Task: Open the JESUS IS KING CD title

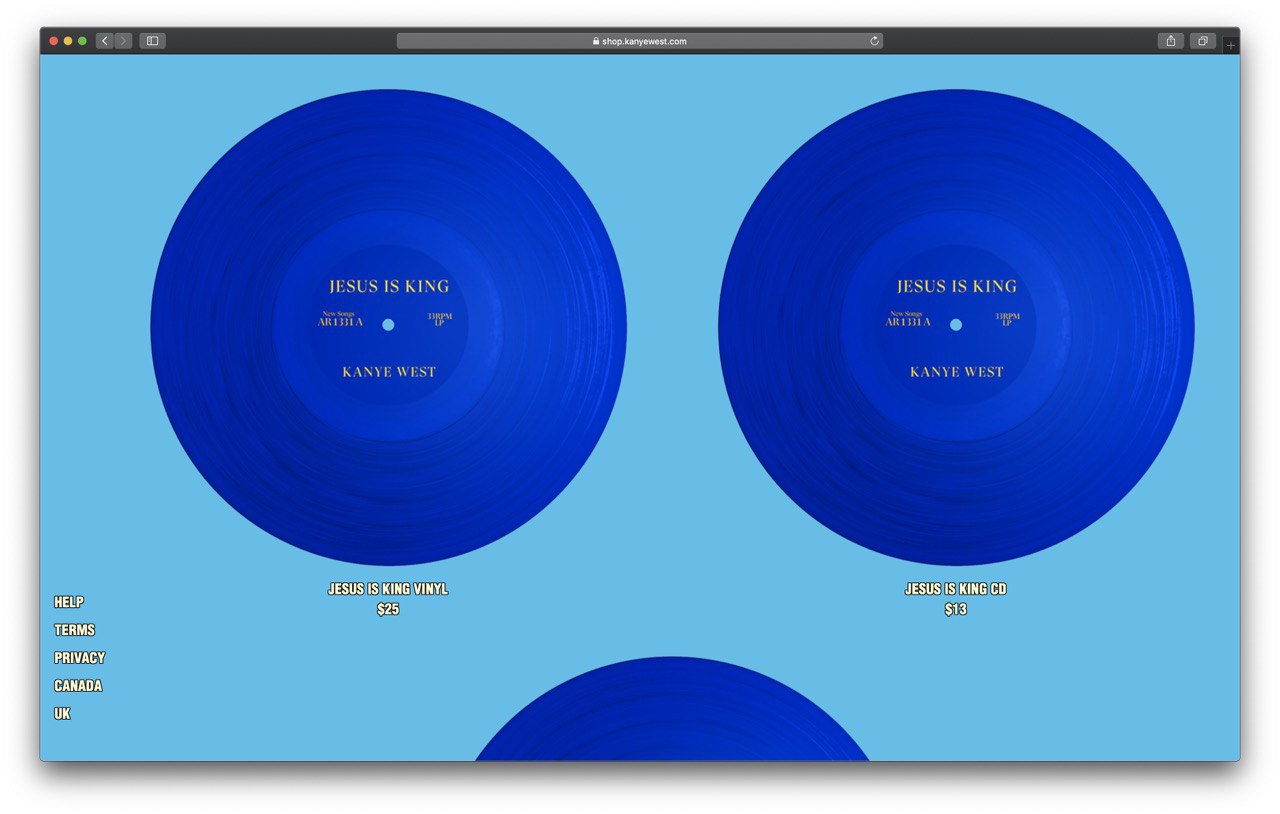Action: [x=956, y=589]
